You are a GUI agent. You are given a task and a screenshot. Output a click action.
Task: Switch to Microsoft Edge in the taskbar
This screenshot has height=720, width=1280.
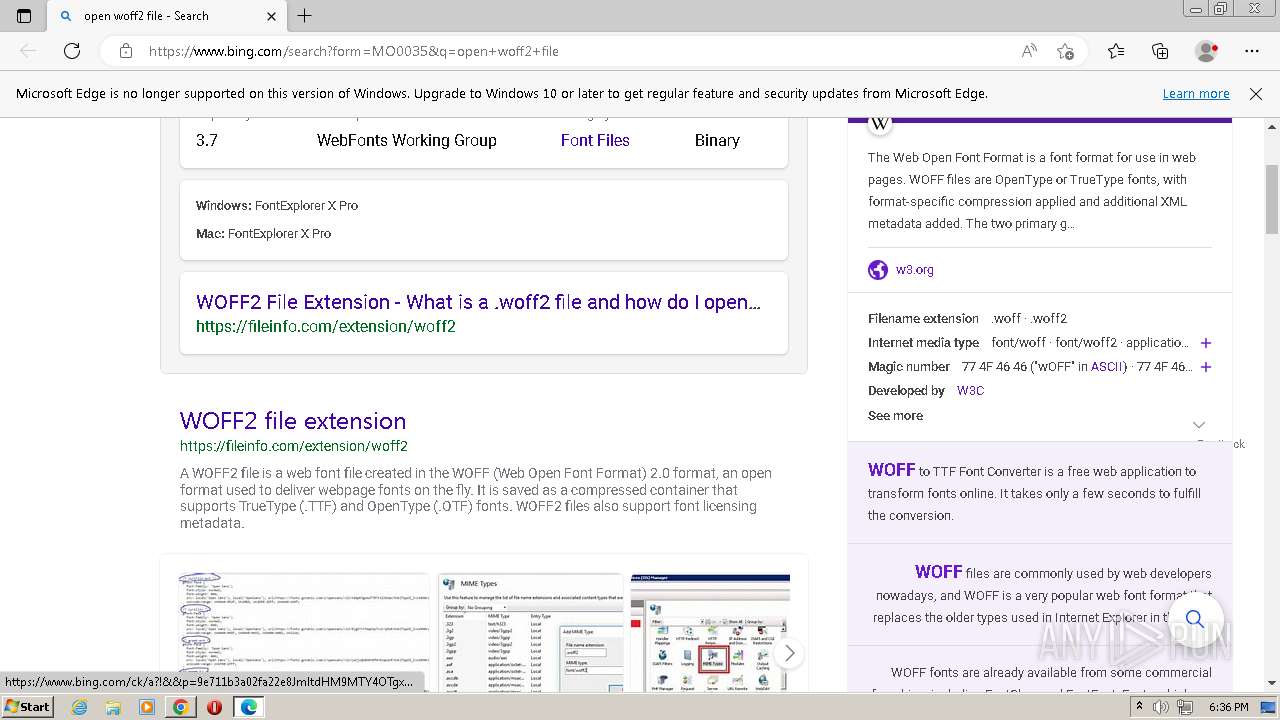coord(248,707)
